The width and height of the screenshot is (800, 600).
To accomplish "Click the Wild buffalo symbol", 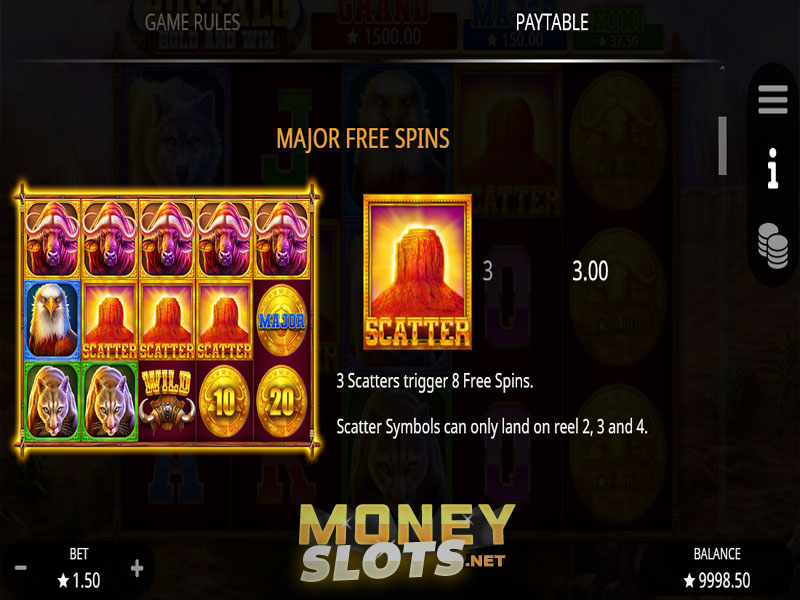I will pyautogui.click(x=167, y=401).
